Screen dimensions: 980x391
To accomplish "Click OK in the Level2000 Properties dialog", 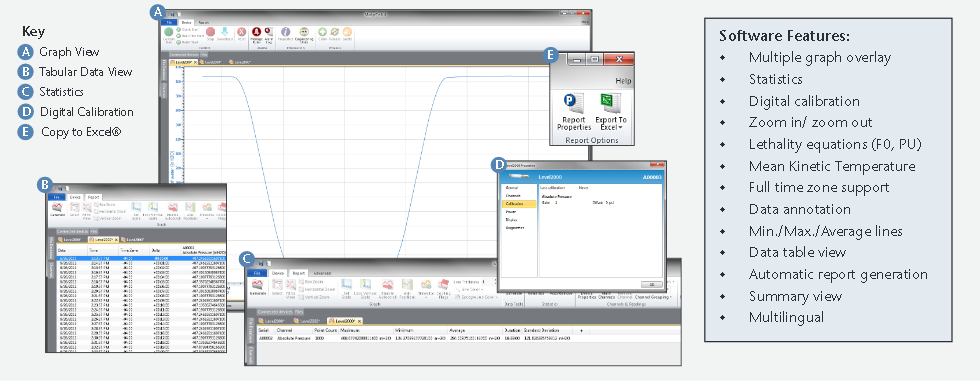I will tap(651, 284).
